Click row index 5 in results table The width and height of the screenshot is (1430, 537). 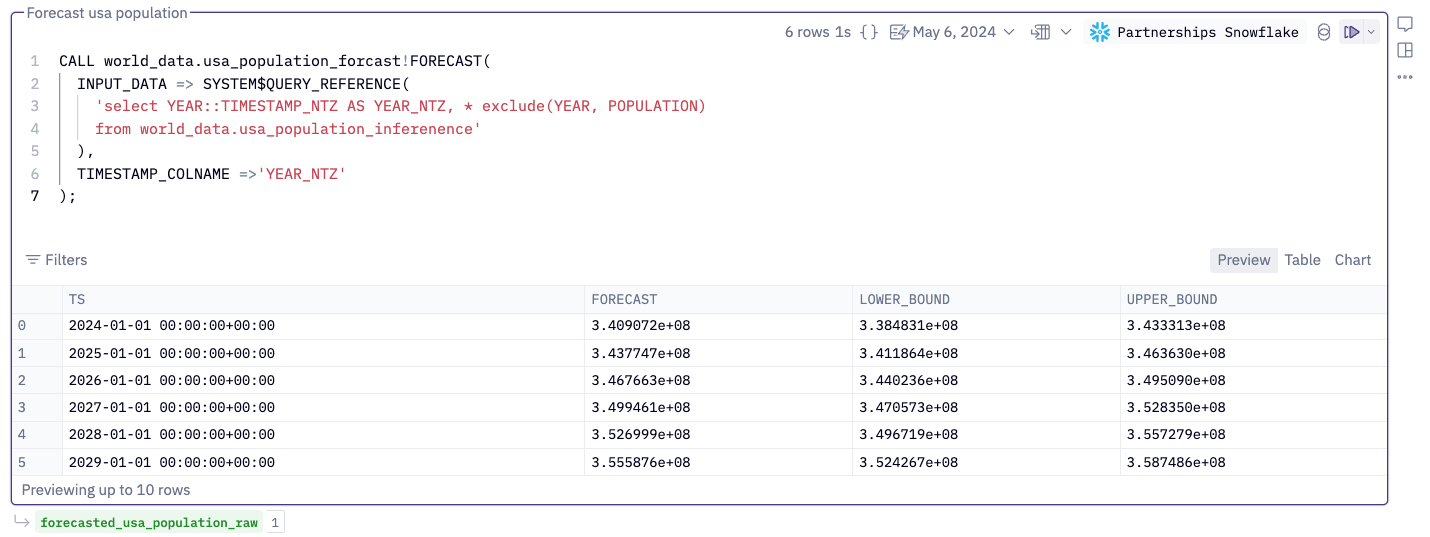click(22, 462)
